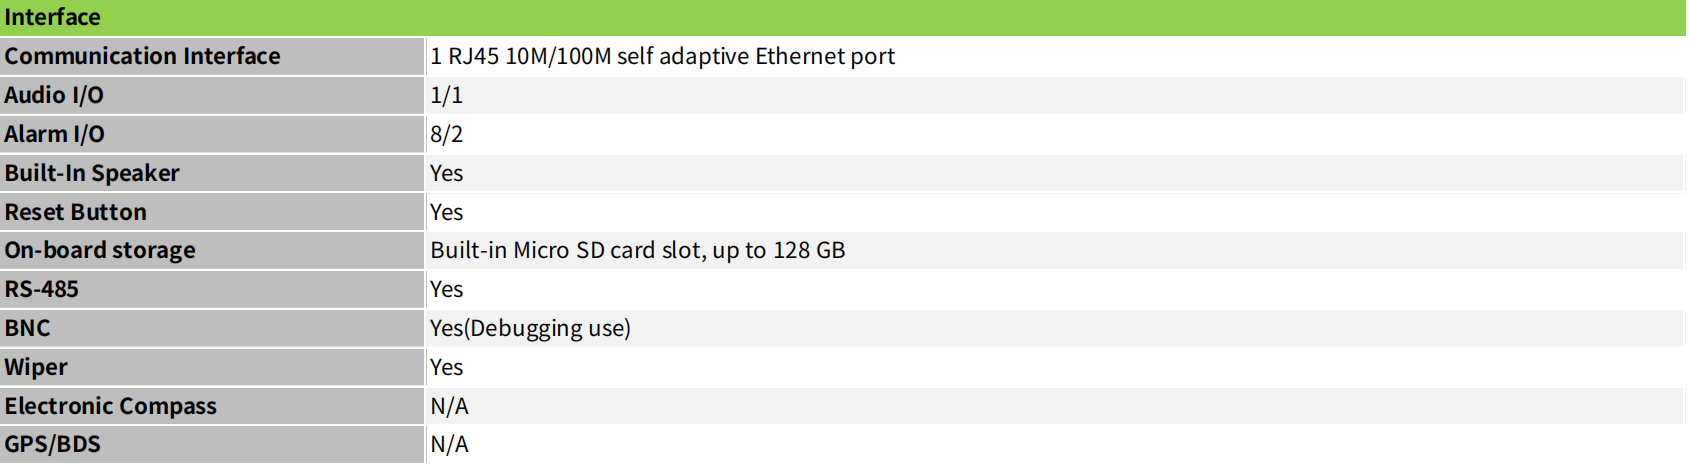
Task: Click the Audio I/O value 1/1
Action: (x=446, y=95)
